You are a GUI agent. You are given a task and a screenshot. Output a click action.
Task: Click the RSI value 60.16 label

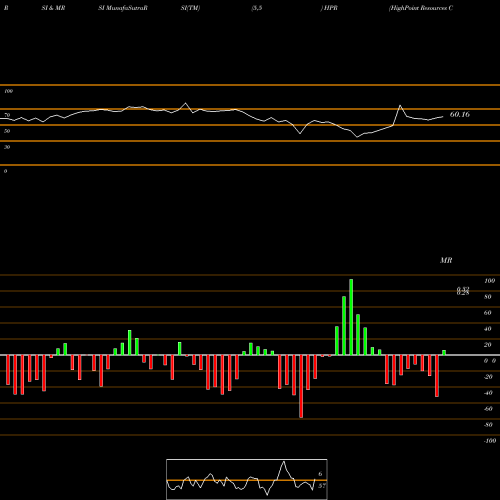click(460, 114)
